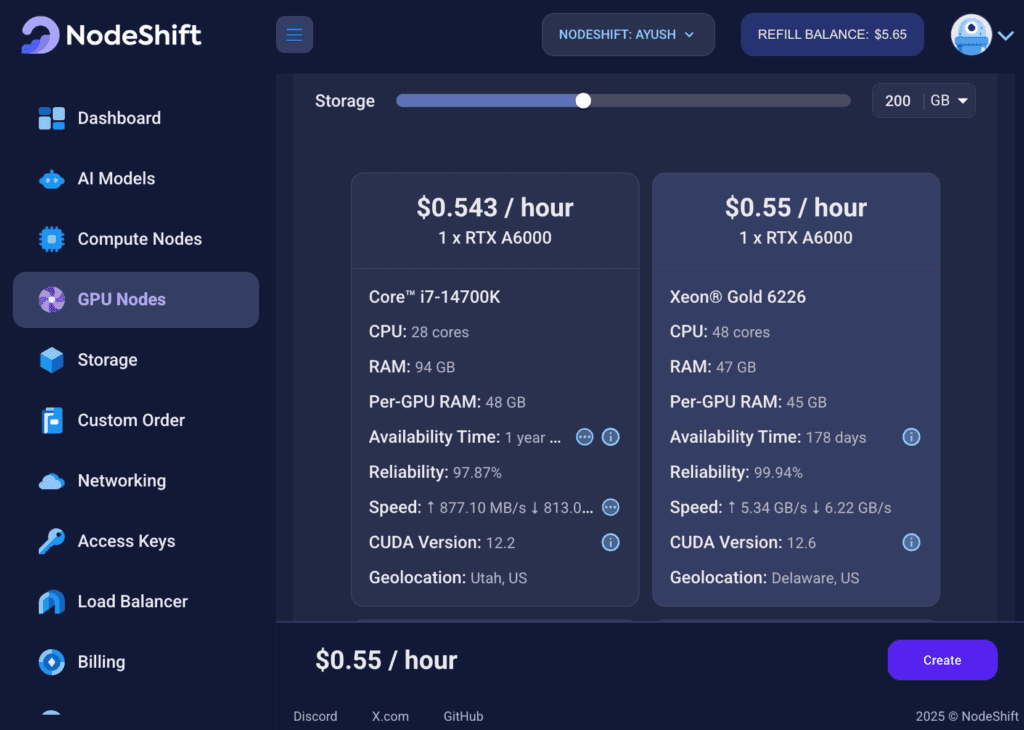Open Availability Time info on Xeon Gold card
1024x730 pixels.
(x=911, y=437)
